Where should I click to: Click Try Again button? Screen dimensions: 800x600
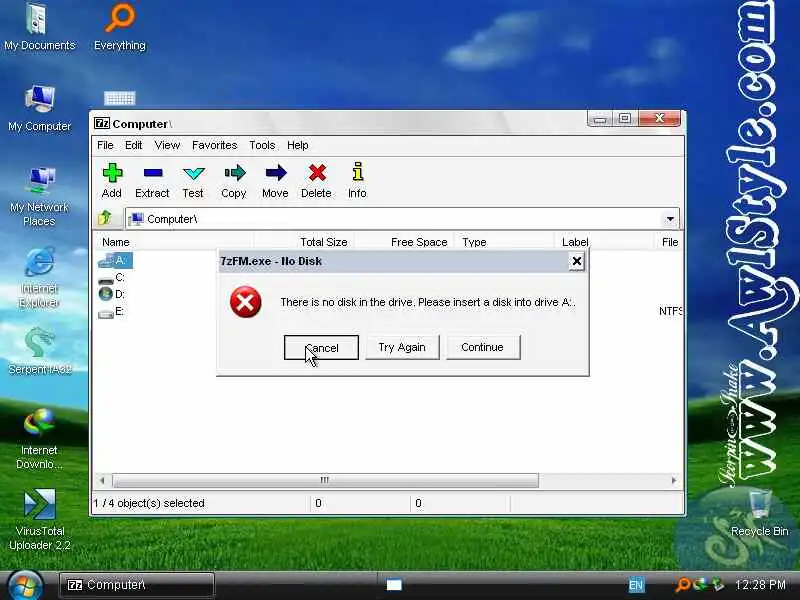pos(402,347)
